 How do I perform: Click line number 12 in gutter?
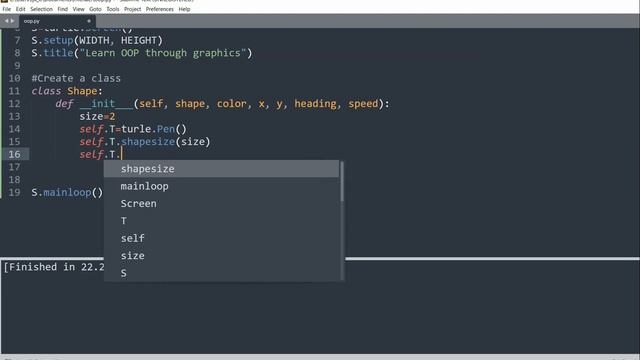tap(14, 104)
